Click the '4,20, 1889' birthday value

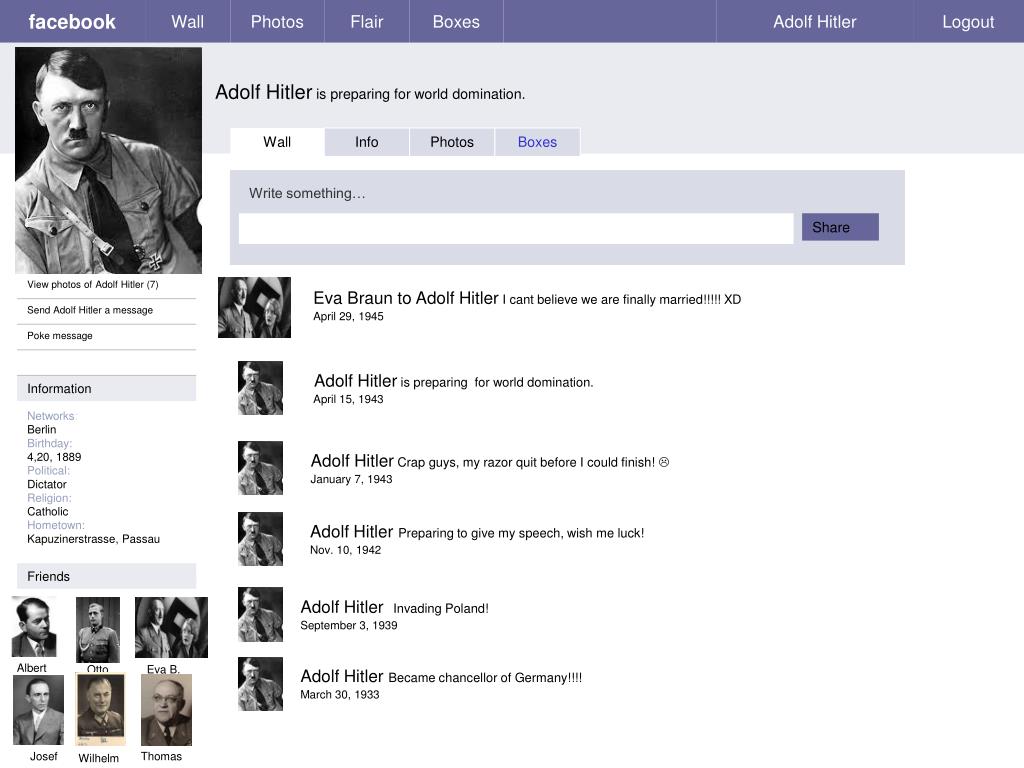pyautogui.click(x=54, y=456)
